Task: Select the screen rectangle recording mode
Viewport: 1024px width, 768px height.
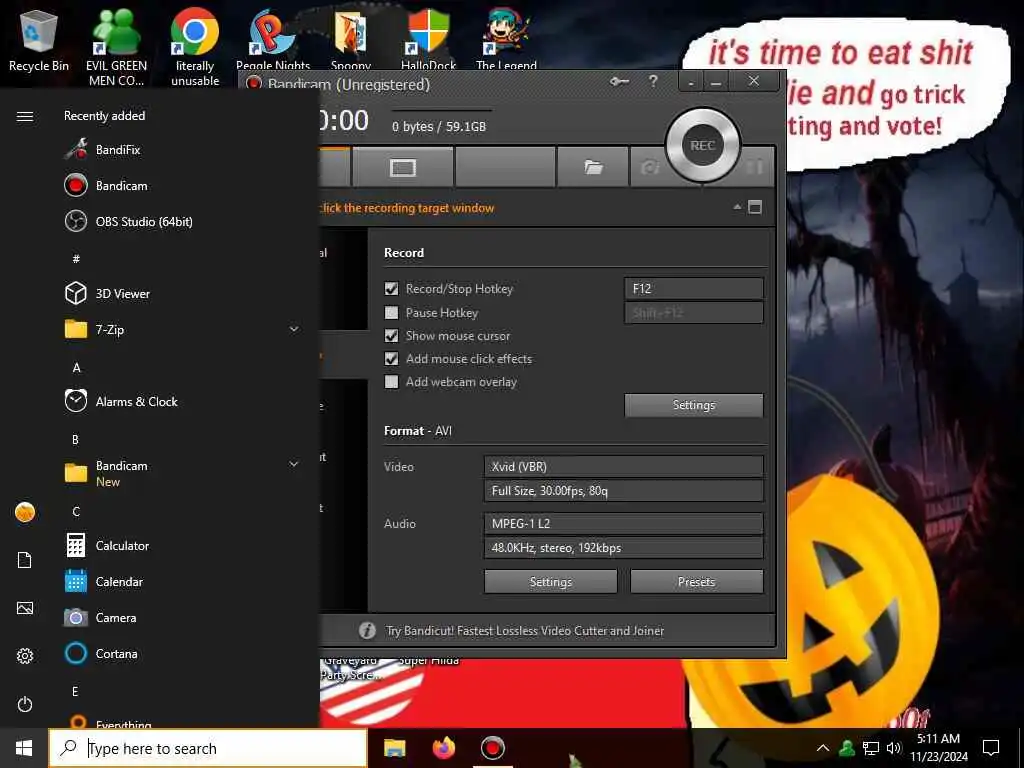Action: tap(403, 168)
